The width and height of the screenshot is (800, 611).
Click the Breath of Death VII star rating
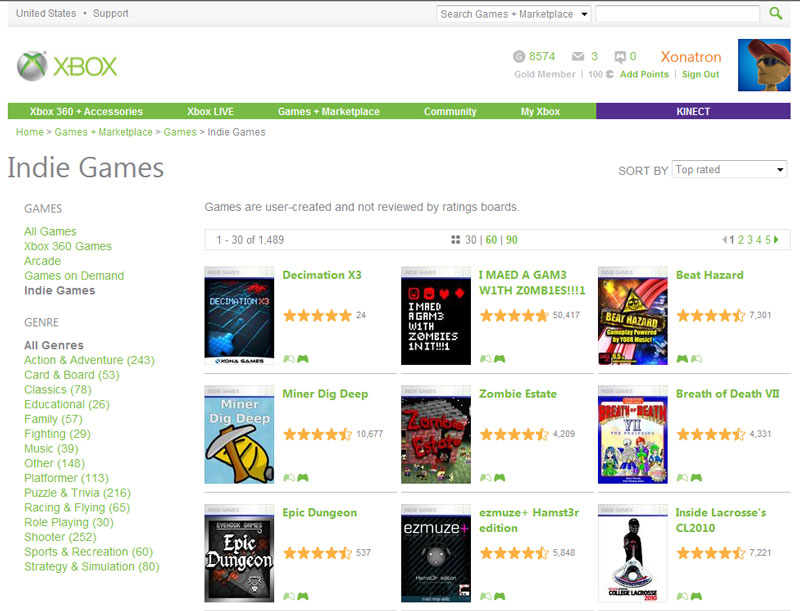[x=711, y=434]
